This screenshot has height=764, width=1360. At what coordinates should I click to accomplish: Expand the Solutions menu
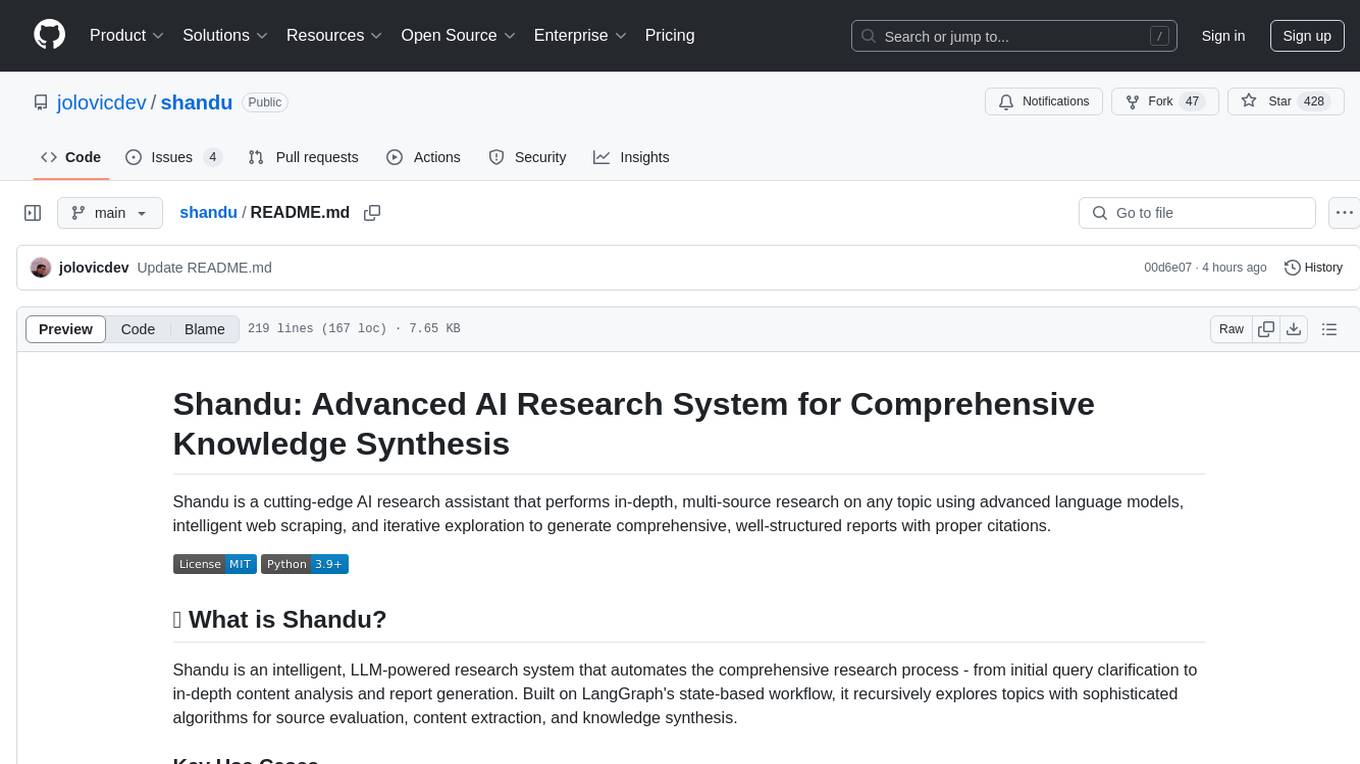225,35
